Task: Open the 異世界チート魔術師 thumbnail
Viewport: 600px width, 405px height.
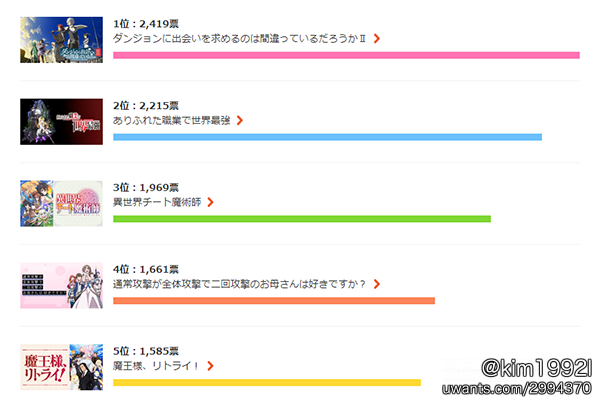Action: click(x=62, y=204)
